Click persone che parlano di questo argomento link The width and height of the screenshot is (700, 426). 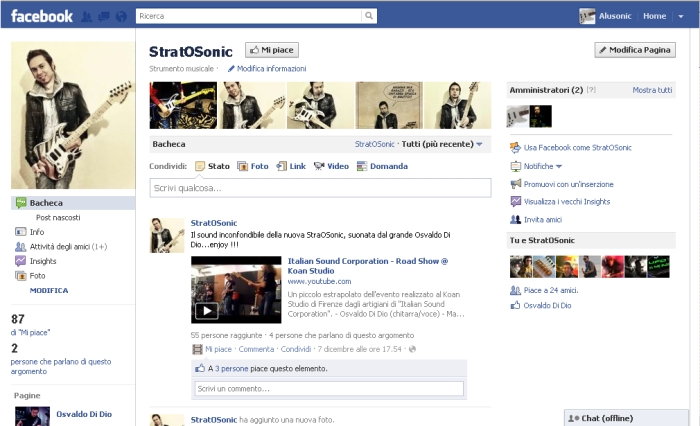[x=61, y=366]
